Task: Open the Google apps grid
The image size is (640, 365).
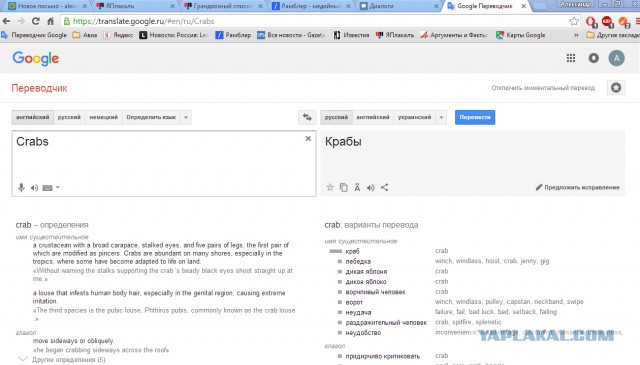Action: tap(571, 58)
